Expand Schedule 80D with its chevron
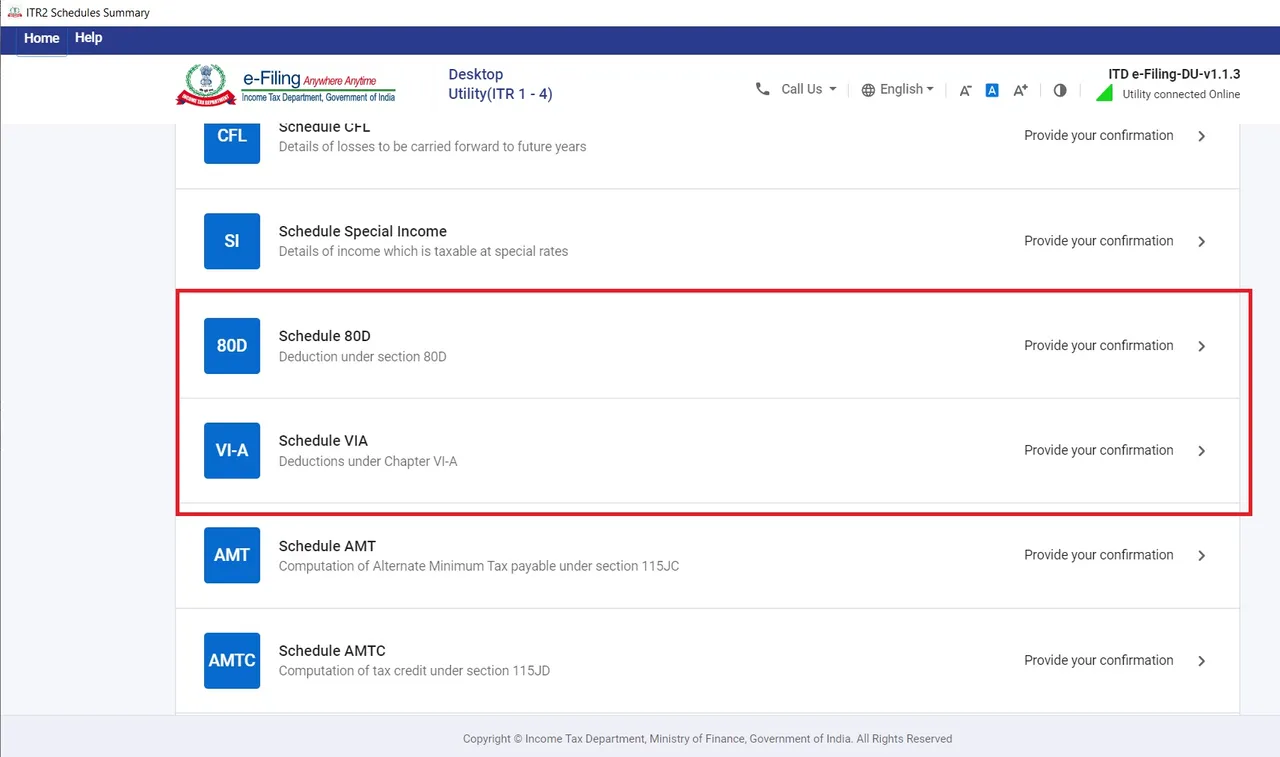Screen dimensions: 1280x757 [1202, 346]
